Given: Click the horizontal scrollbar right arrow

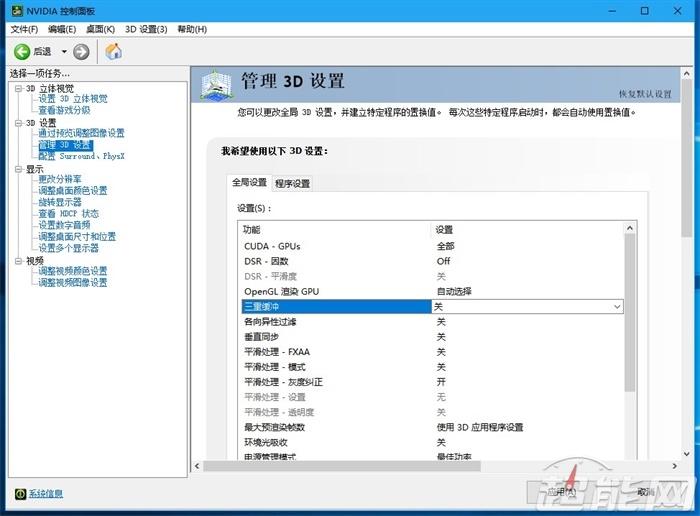Looking at the screenshot, I should click(x=675, y=466).
